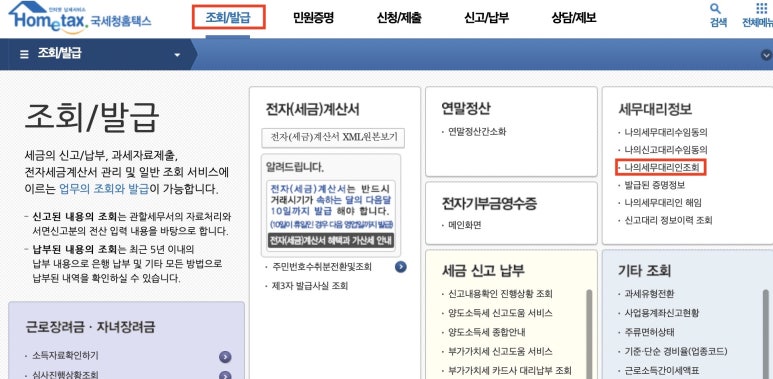Click the Hometax logo
773x379 pixels.
click(80, 18)
